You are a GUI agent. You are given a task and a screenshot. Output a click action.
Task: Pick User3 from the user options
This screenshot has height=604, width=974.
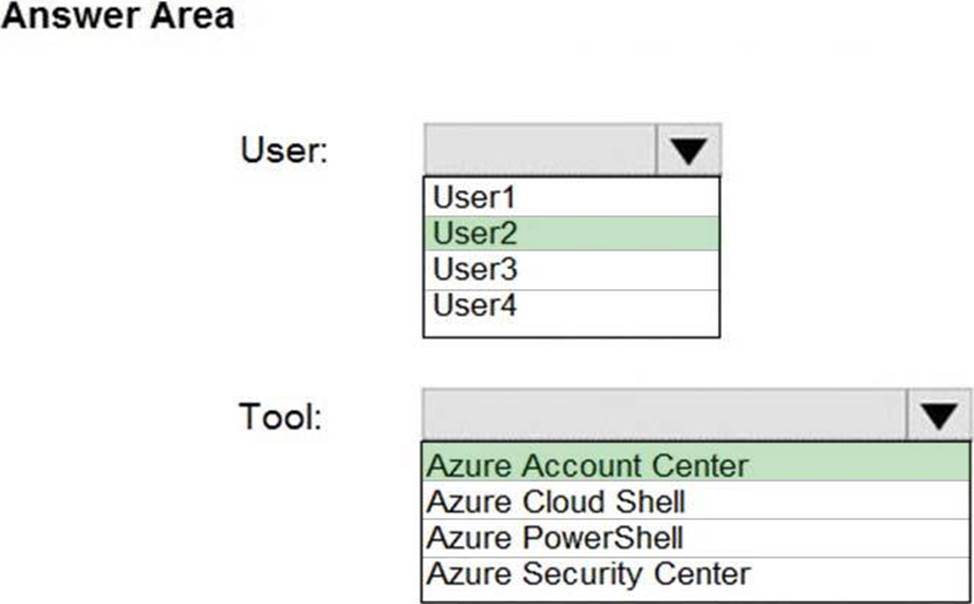pos(475,270)
